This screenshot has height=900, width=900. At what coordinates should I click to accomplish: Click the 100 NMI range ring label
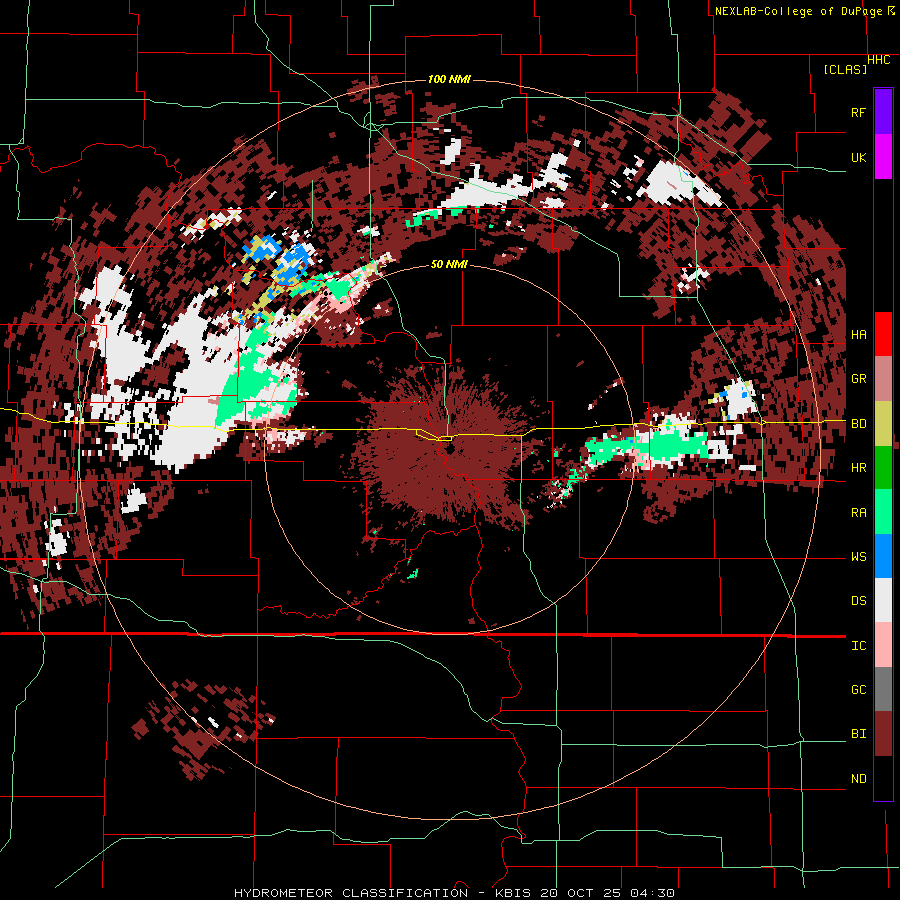coord(449,79)
